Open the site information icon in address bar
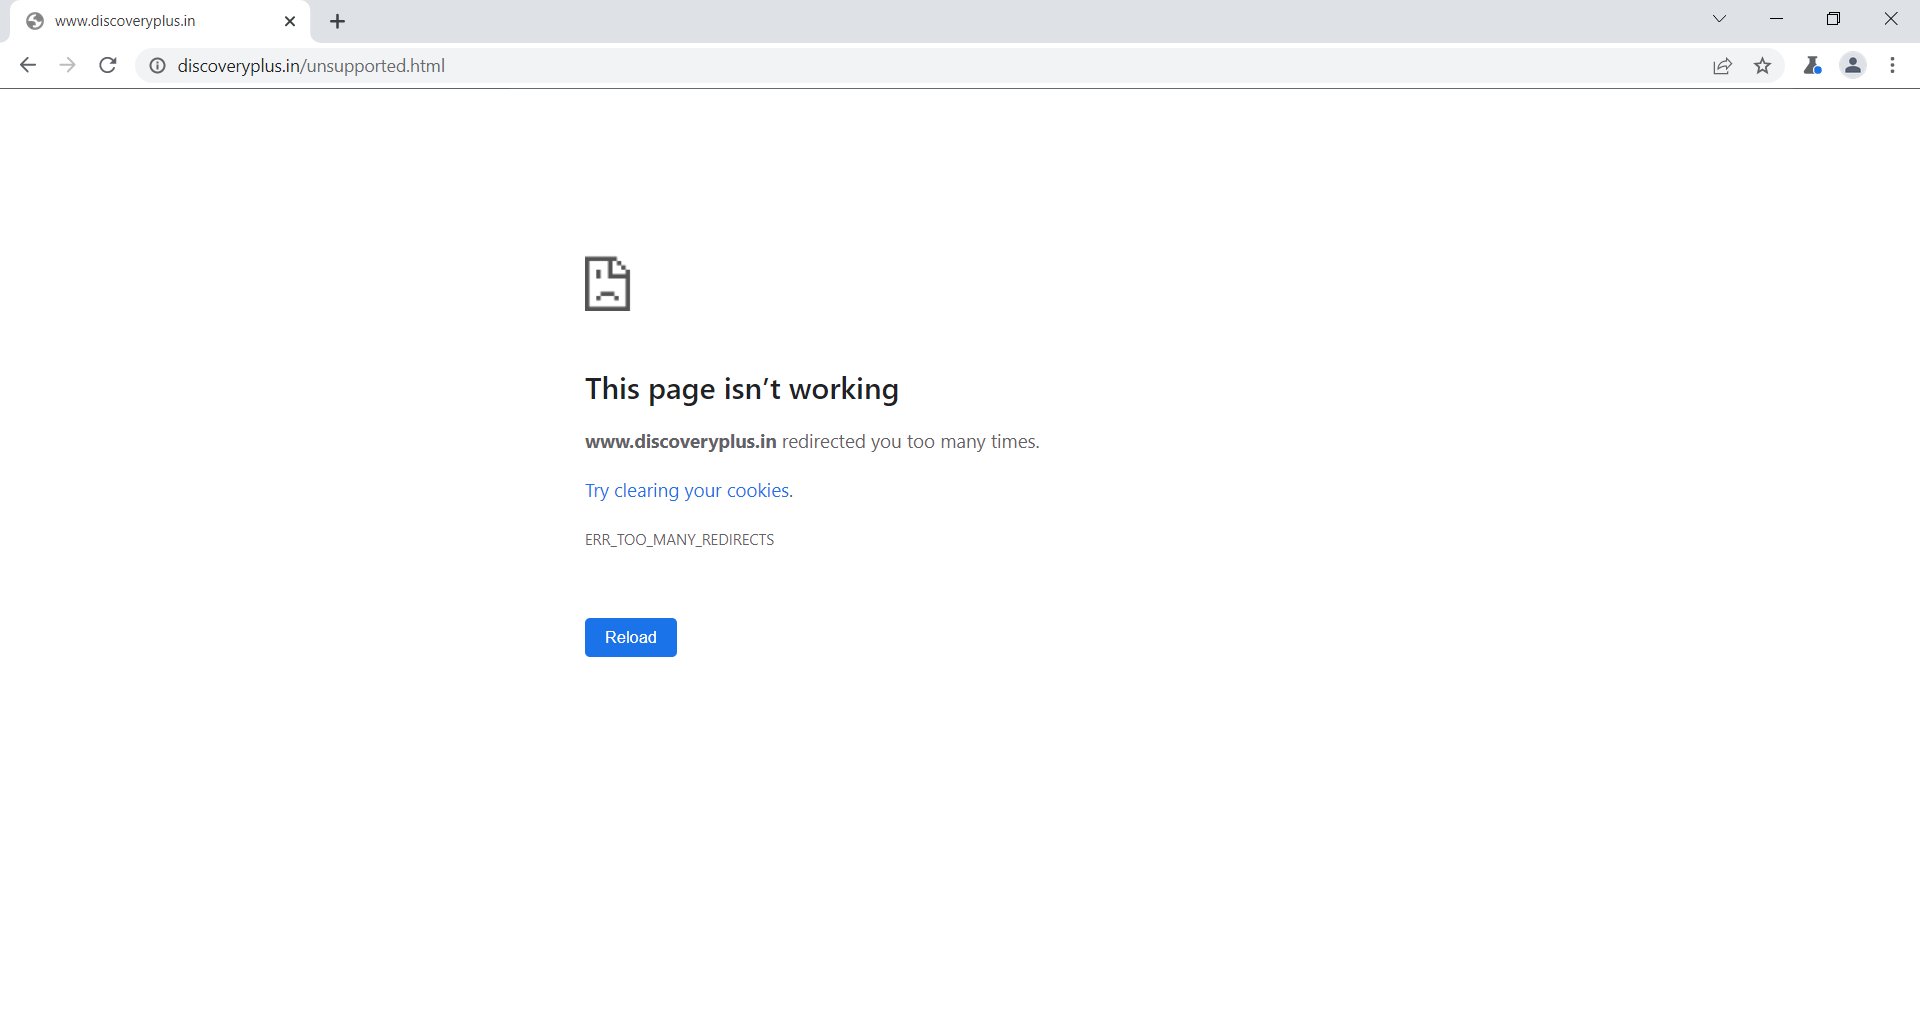Image resolution: width=1920 pixels, height=1030 pixels. coord(157,66)
